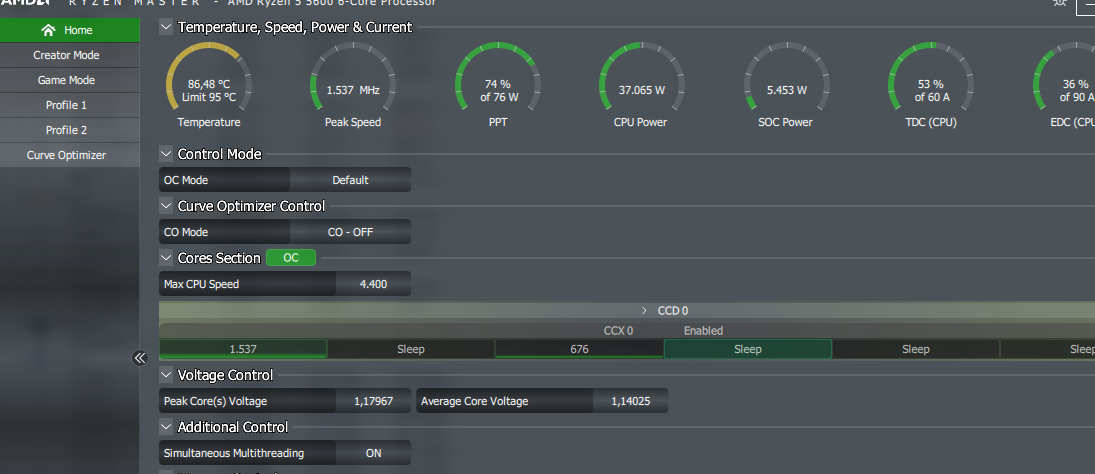Click the SOC Power gauge
This screenshot has height=474, width=1095.
click(787, 89)
